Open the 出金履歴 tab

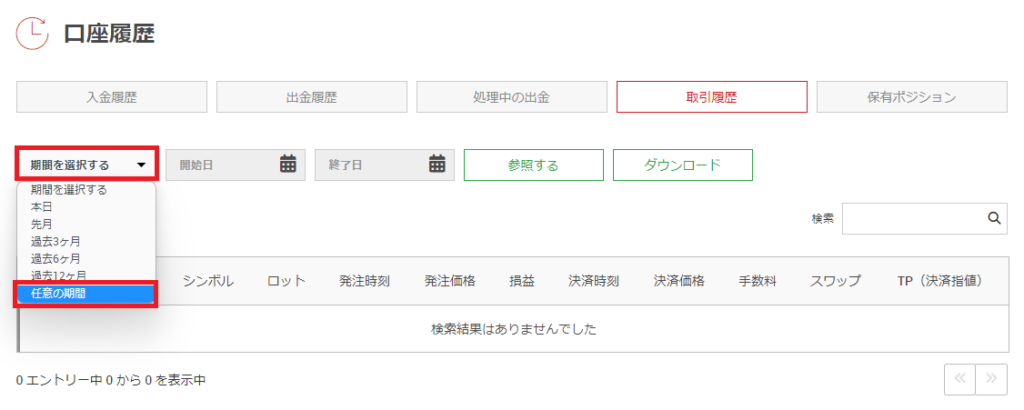311,97
